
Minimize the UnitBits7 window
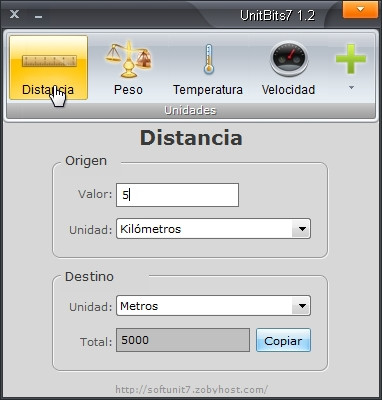coord(38,16)
